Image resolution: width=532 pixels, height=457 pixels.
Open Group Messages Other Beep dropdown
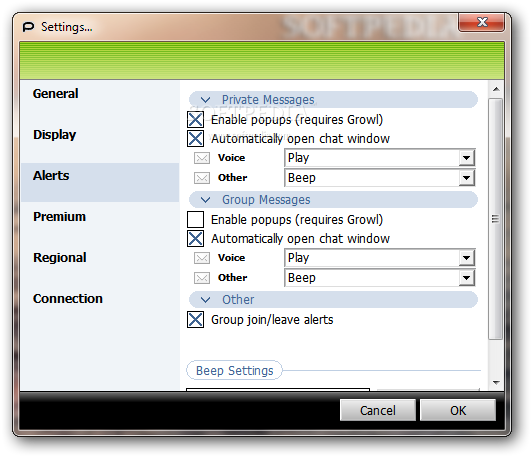pyautogui.click(x=380, y=278)
